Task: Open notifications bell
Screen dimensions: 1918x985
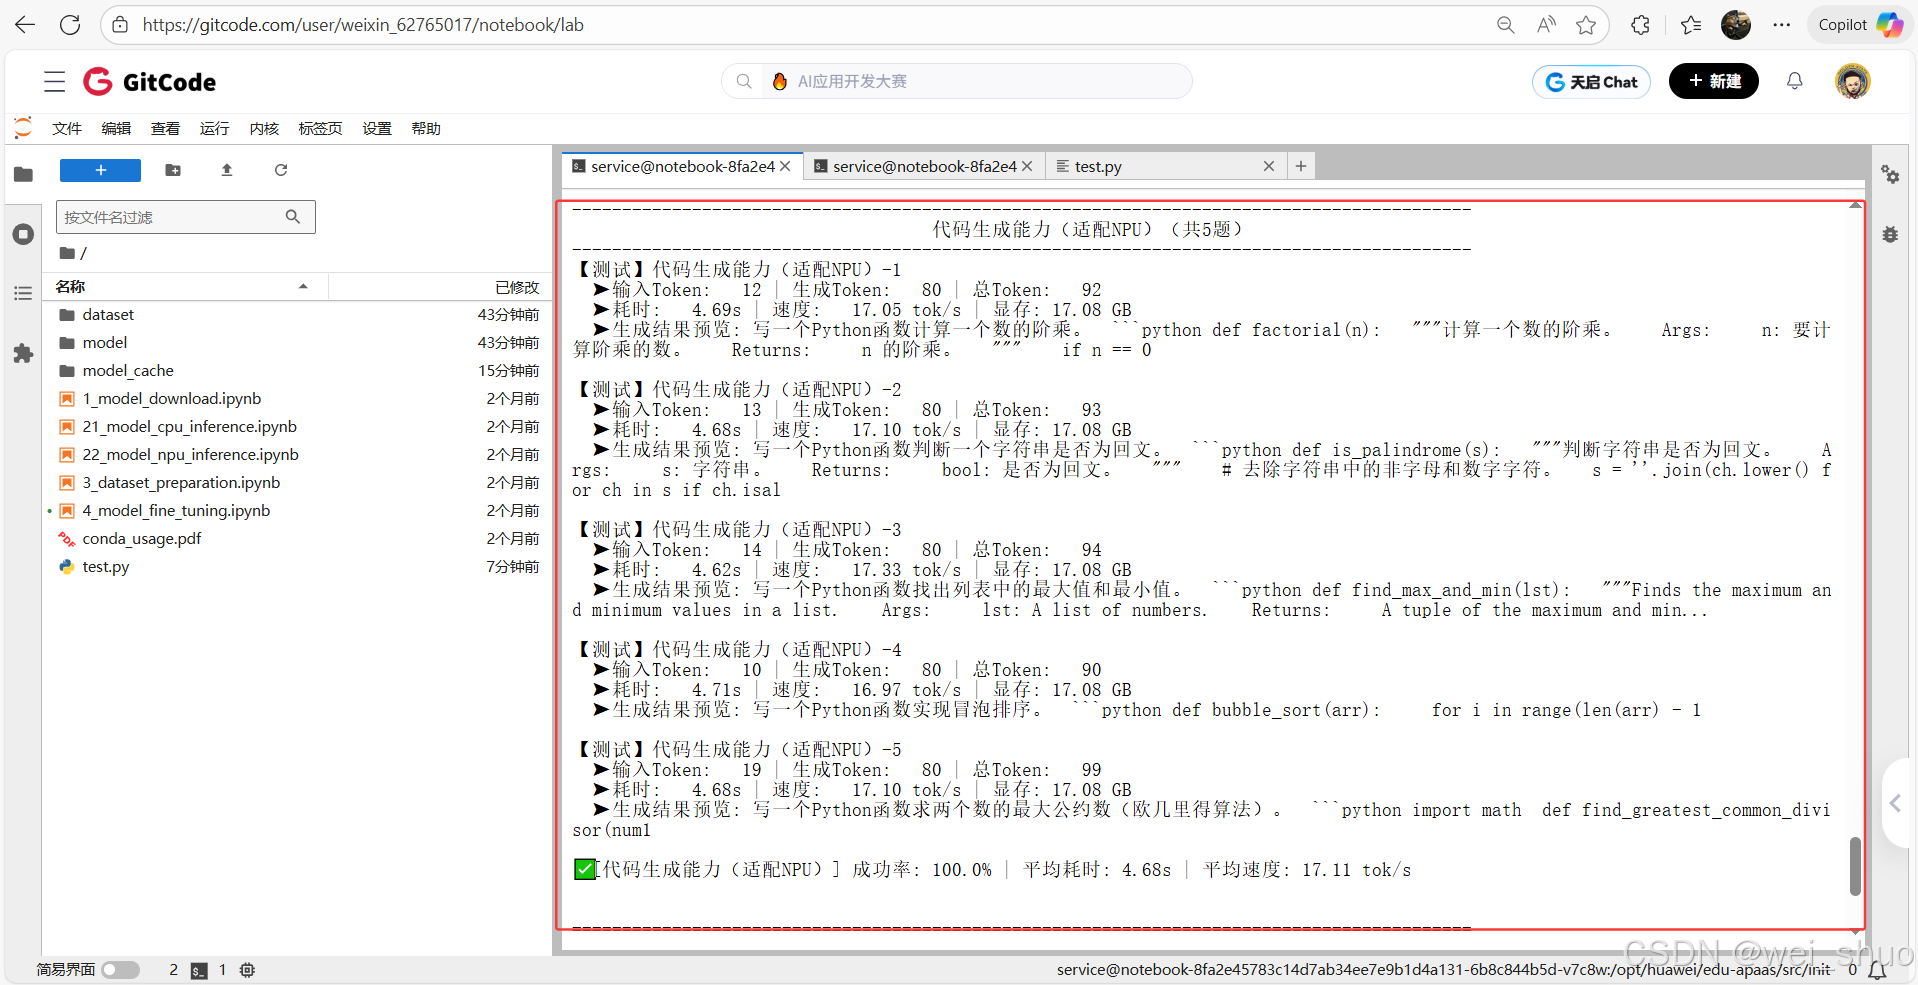Action: pos(1795,81)
